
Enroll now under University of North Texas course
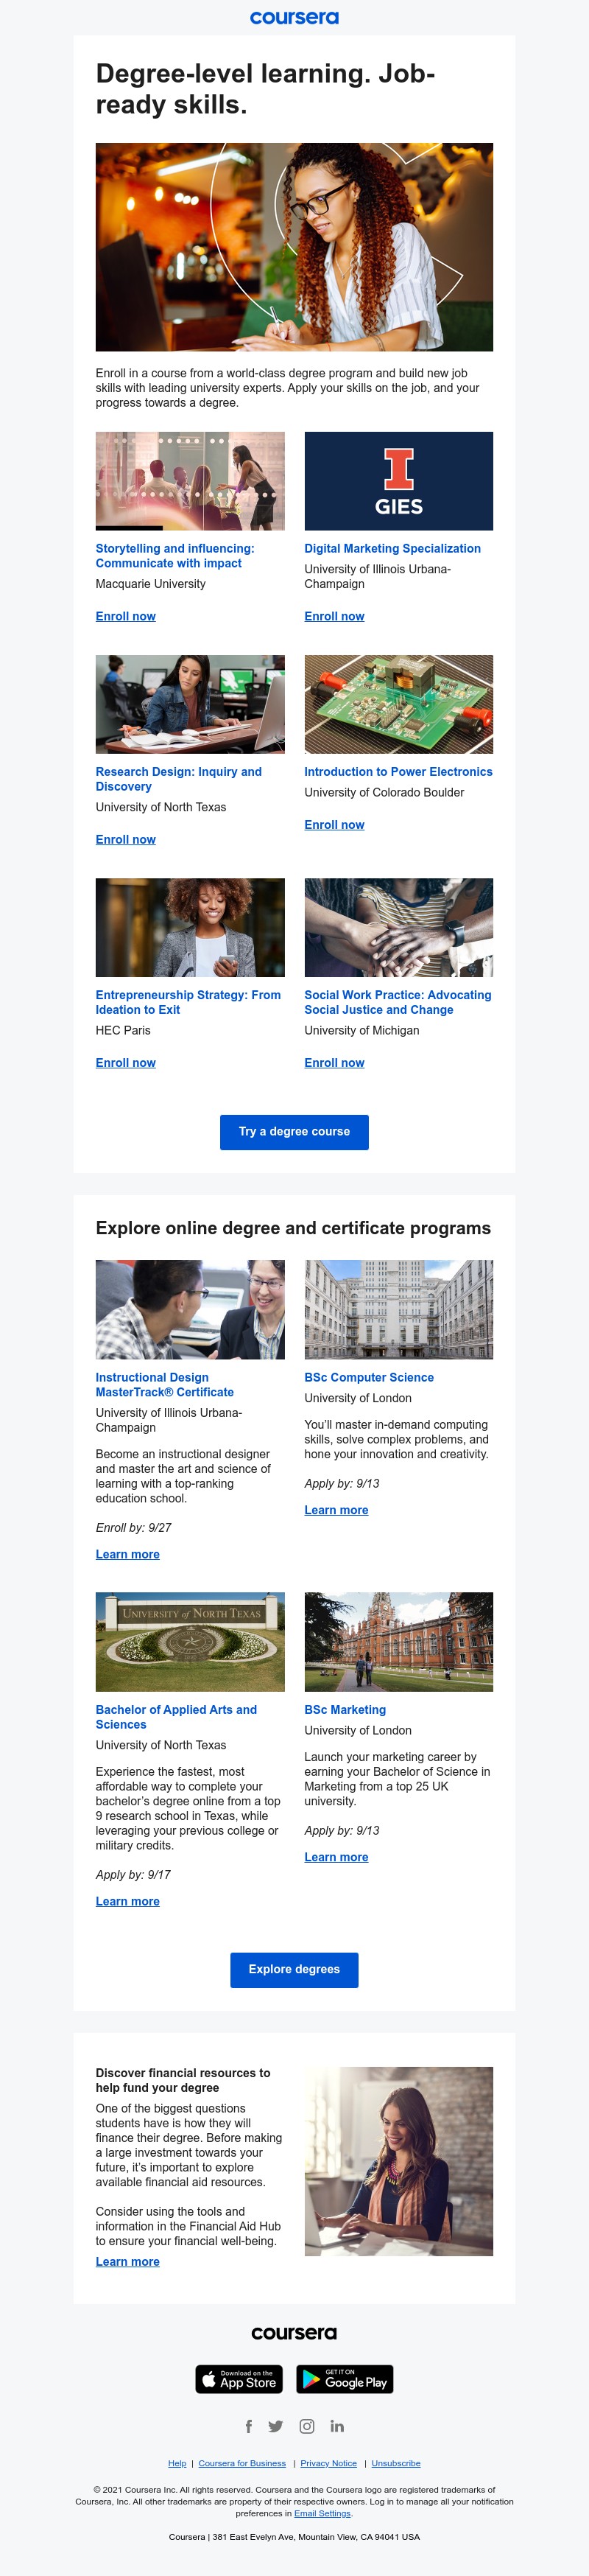pos(126,839)
